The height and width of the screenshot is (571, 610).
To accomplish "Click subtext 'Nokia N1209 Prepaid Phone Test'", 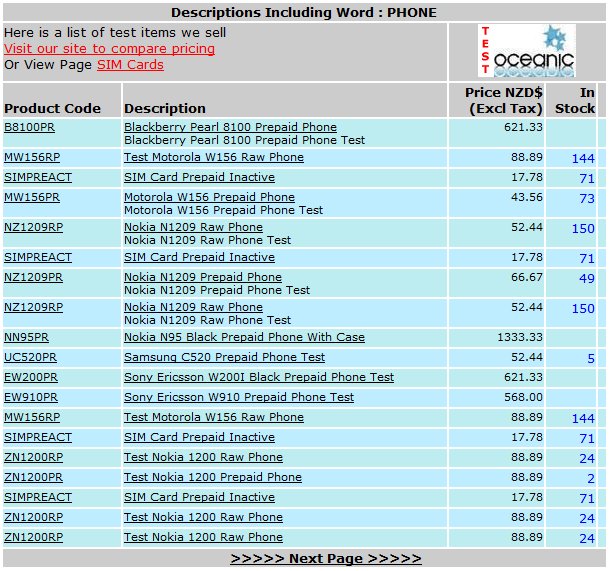I will [217, 290].
